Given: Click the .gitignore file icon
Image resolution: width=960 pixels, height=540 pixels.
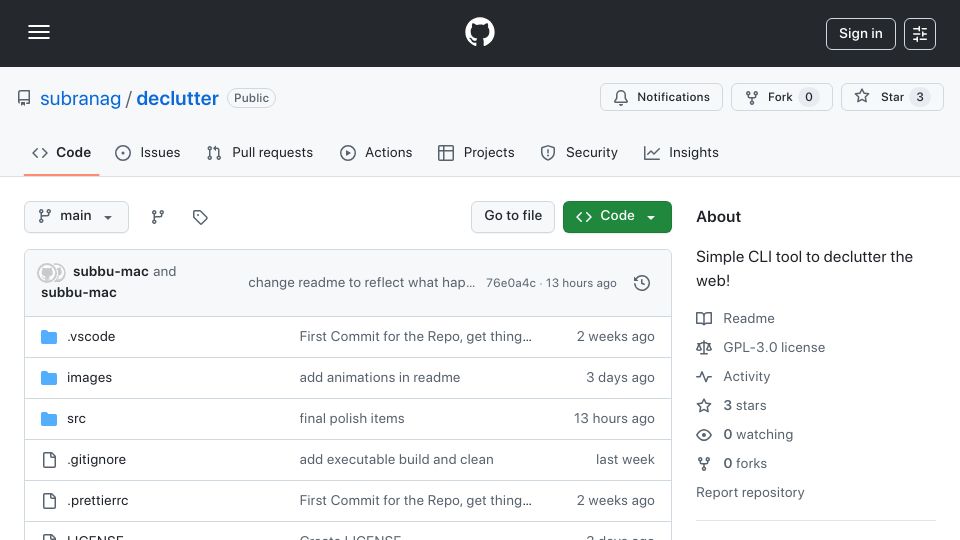Looking at the screenshot, I should (49, 460).
